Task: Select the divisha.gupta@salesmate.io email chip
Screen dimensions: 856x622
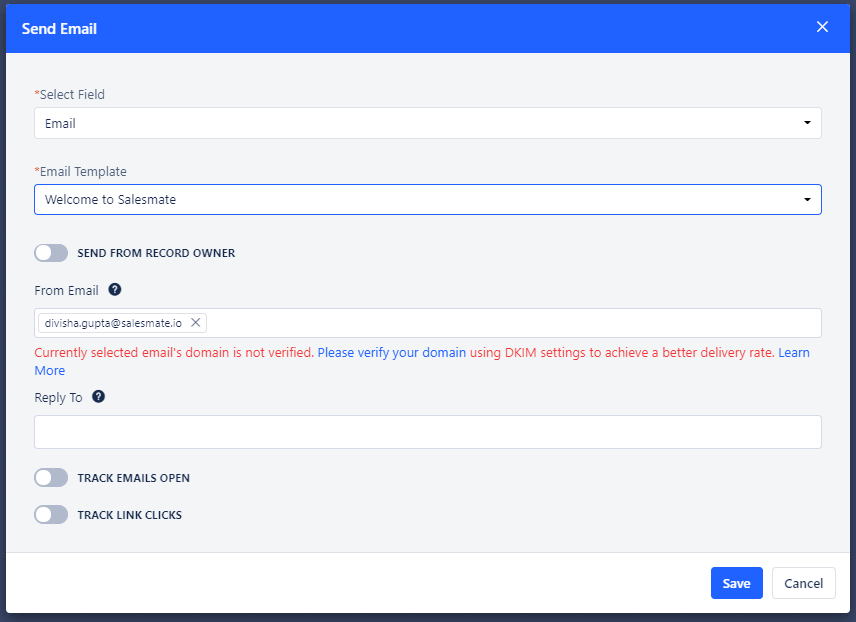Action: 113,323
